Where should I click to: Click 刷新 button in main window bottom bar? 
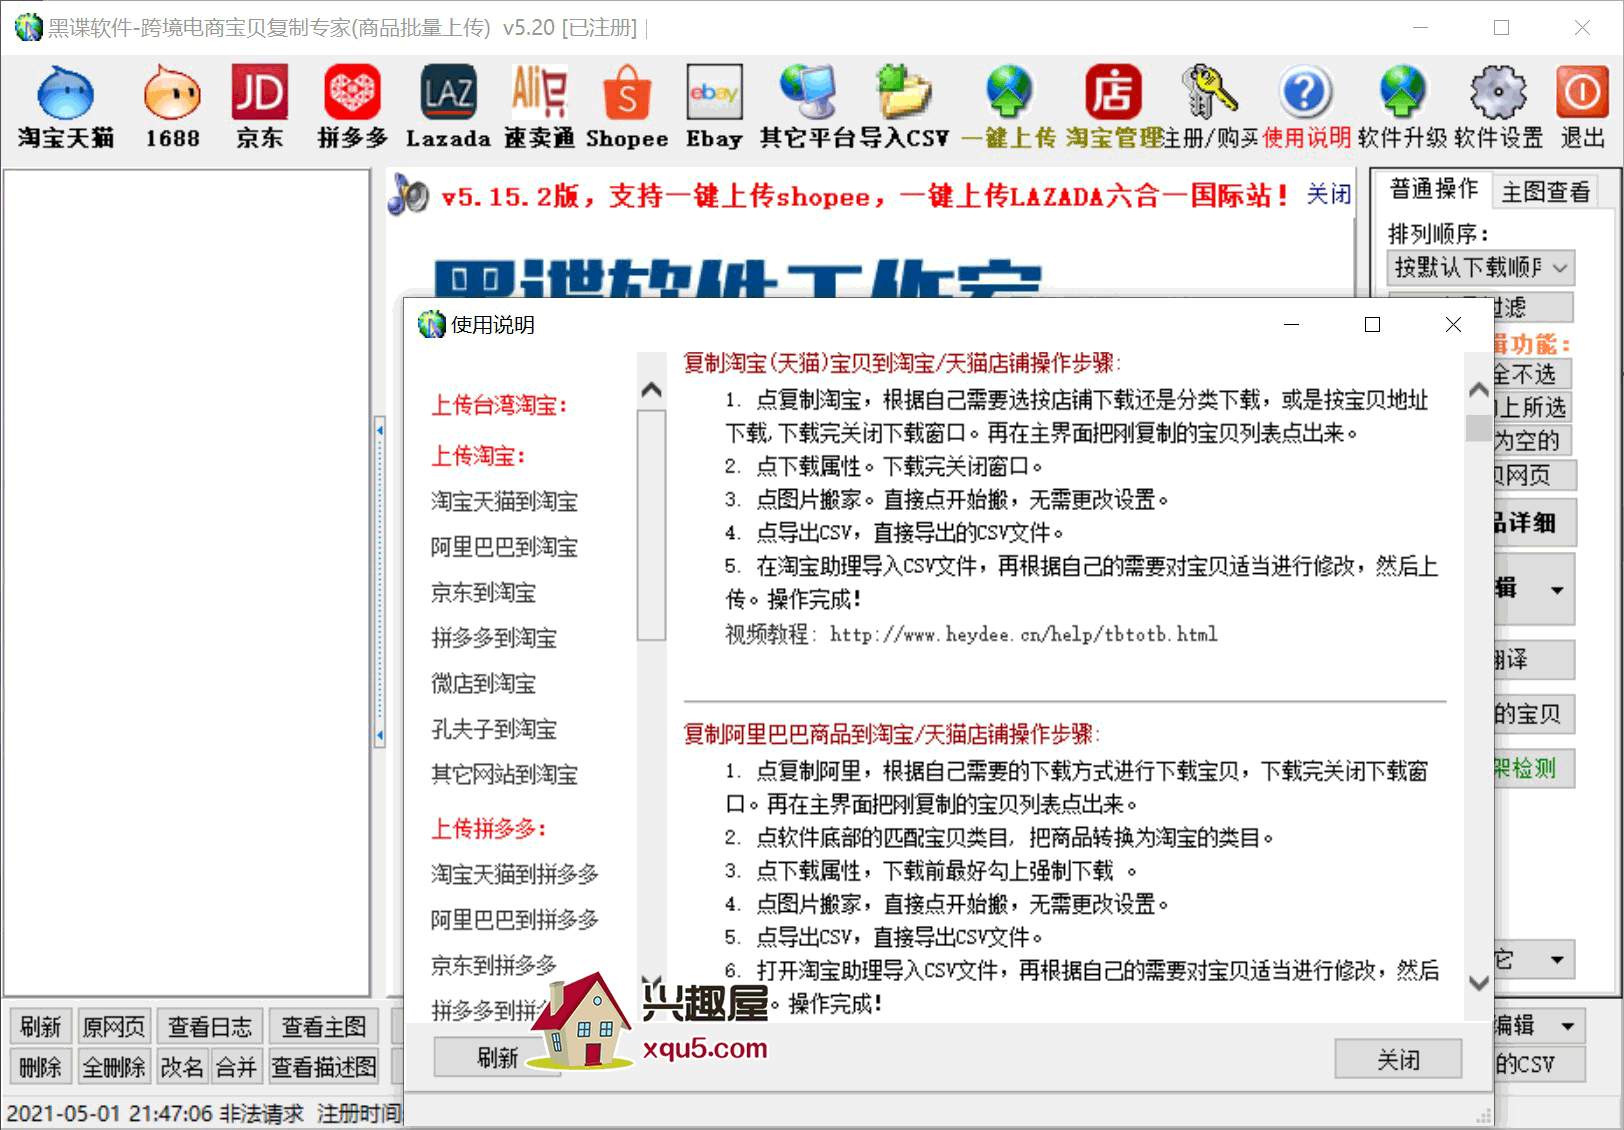pos(41,1027)
